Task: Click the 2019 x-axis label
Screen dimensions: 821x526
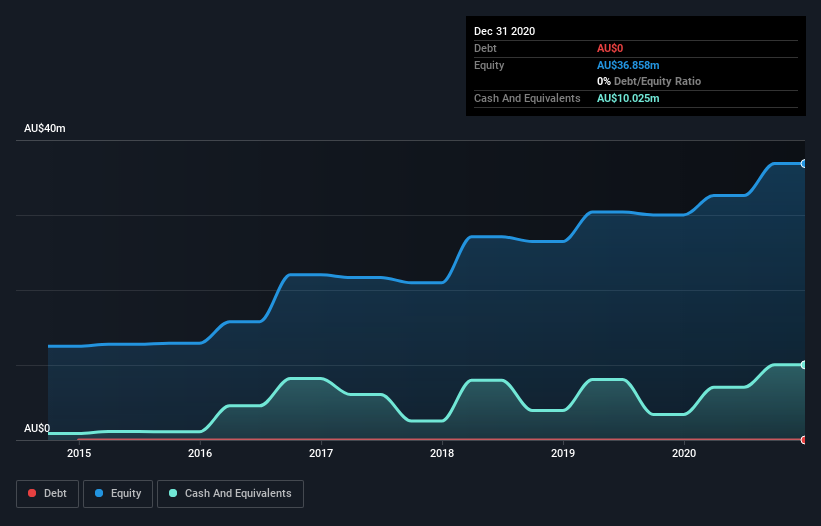Action: [563, 453]
